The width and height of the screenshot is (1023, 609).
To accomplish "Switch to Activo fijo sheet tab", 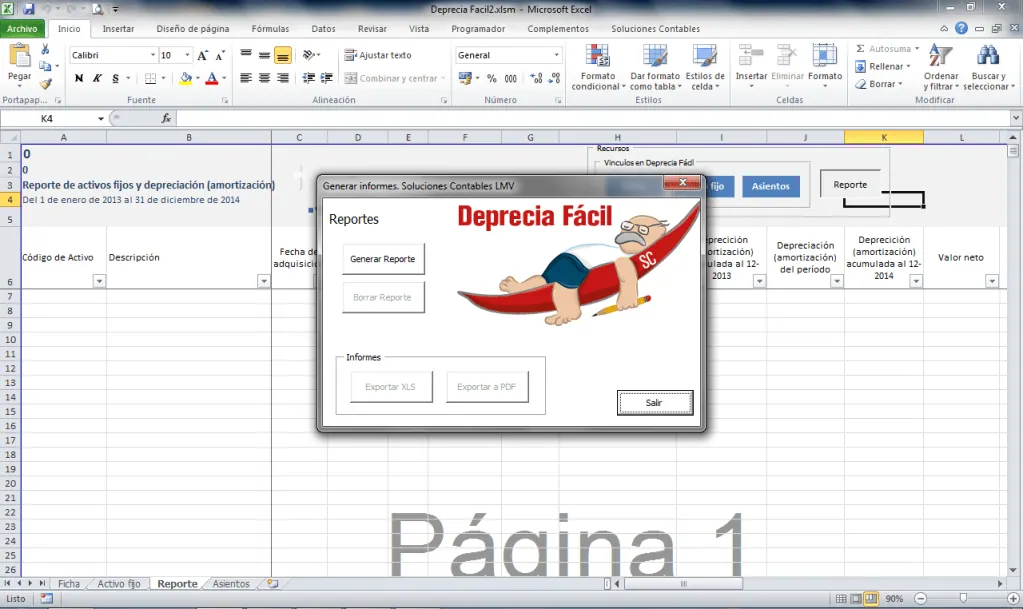I will click(119, 584).
